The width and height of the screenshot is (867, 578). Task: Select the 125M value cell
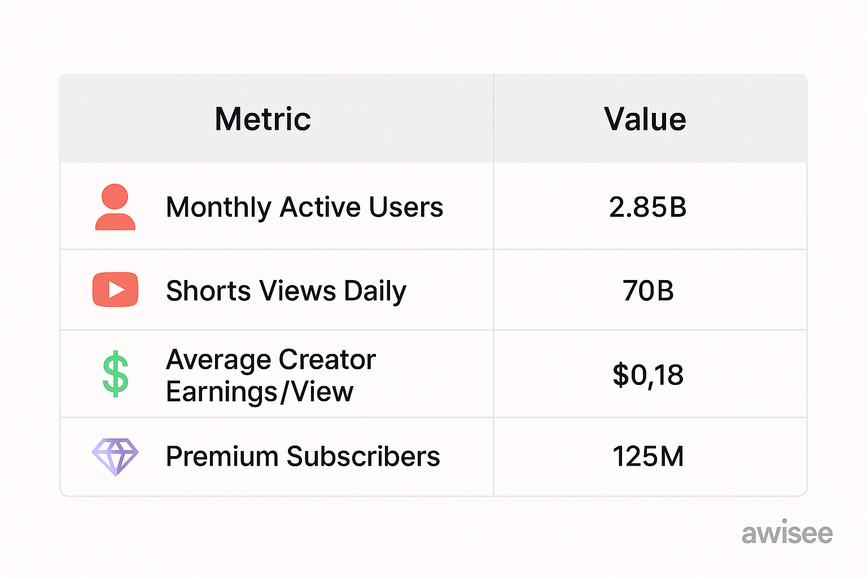(648, 457)
